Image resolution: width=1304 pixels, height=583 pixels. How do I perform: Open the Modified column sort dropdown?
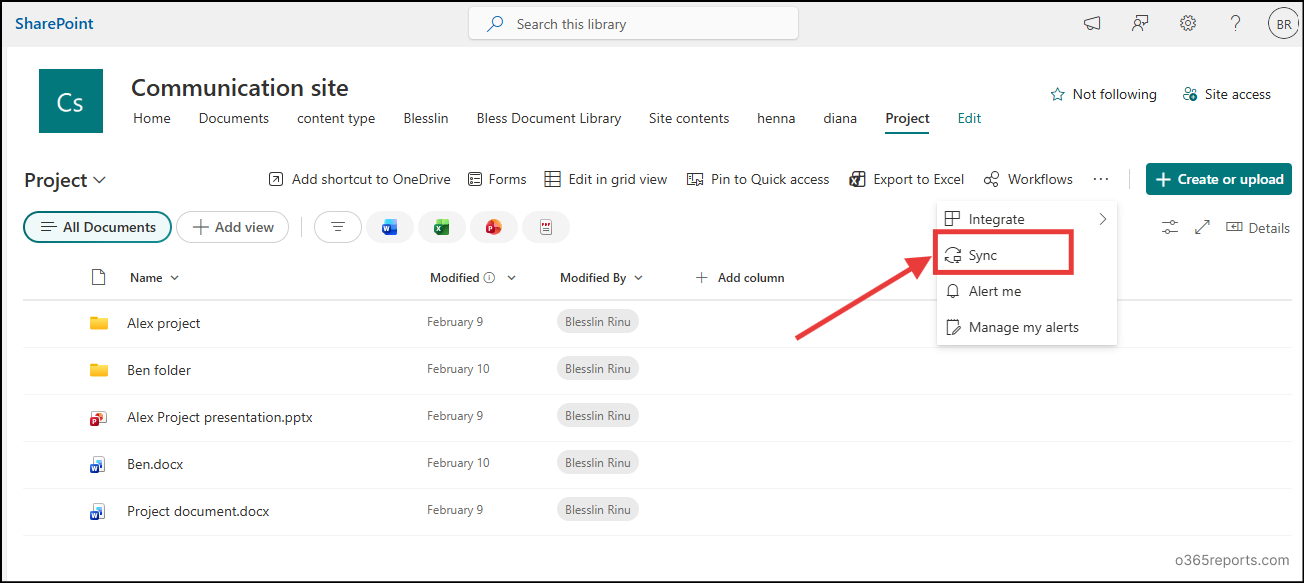tap(511, 277)
